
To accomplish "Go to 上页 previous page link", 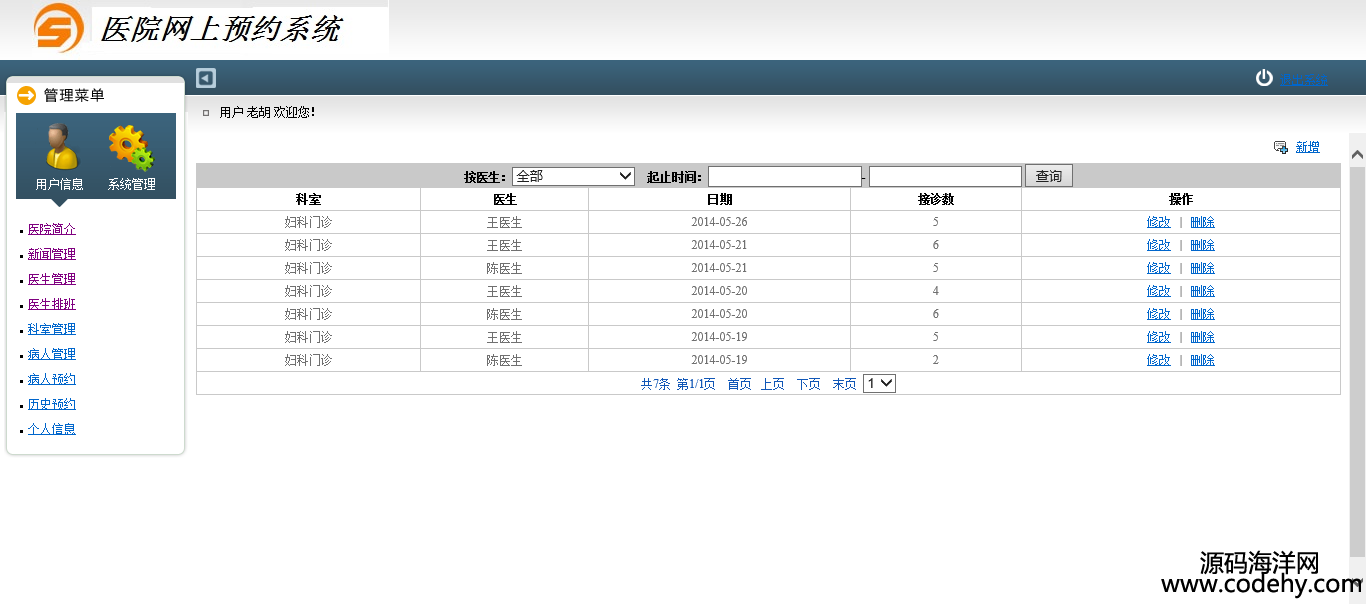I will pyautogui.click(x=772, y=384).
